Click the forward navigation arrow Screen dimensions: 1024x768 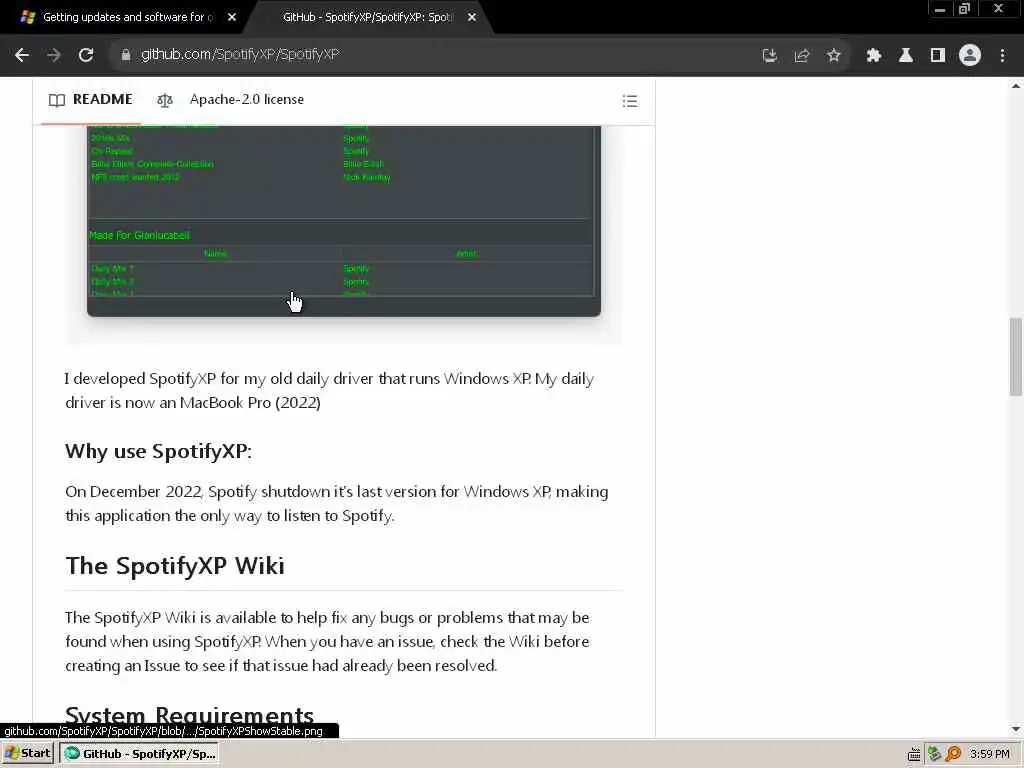click(54, 56)
